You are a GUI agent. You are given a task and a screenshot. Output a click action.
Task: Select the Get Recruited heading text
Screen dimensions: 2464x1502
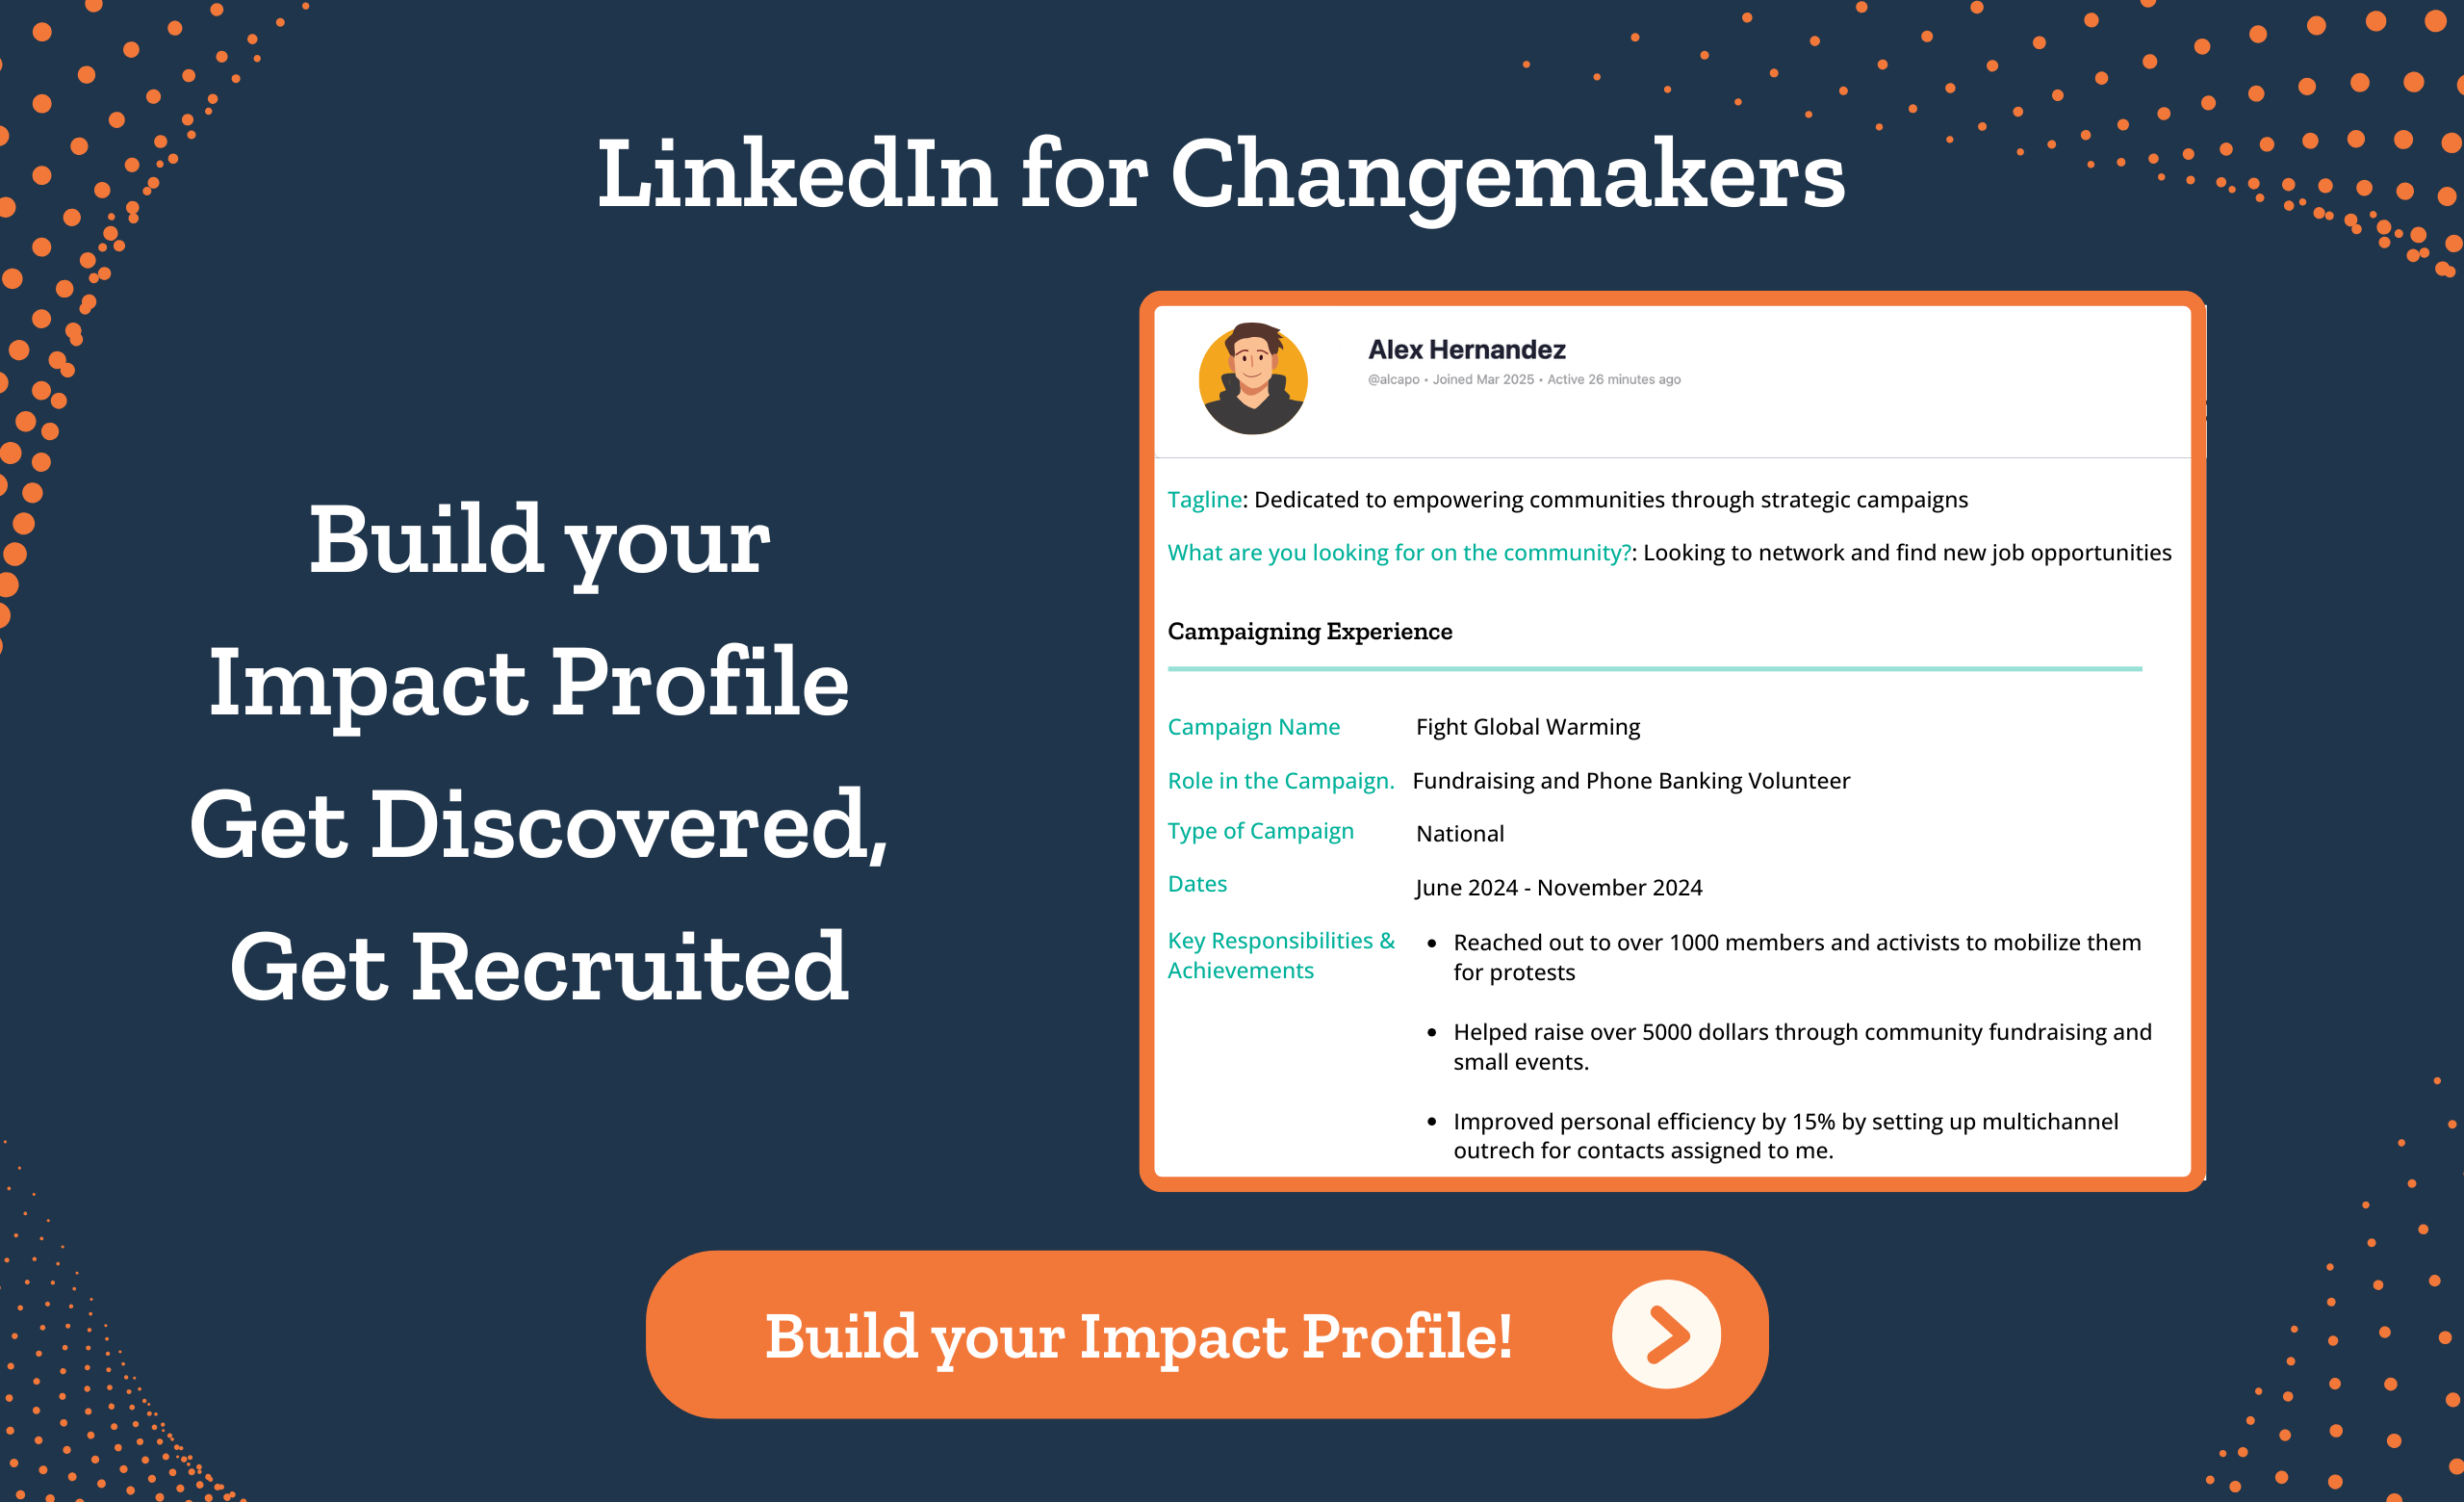coord(539,966)
